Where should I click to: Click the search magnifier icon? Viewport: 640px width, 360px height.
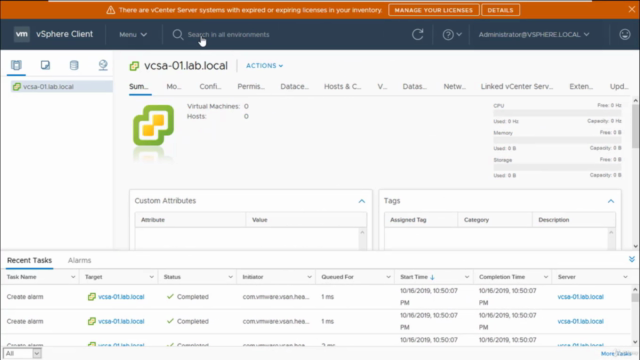[178, 35]
